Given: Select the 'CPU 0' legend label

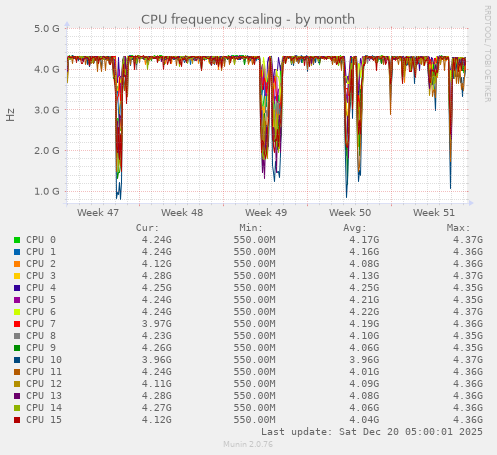Looking at the screenshot, I should coord(41,240).
